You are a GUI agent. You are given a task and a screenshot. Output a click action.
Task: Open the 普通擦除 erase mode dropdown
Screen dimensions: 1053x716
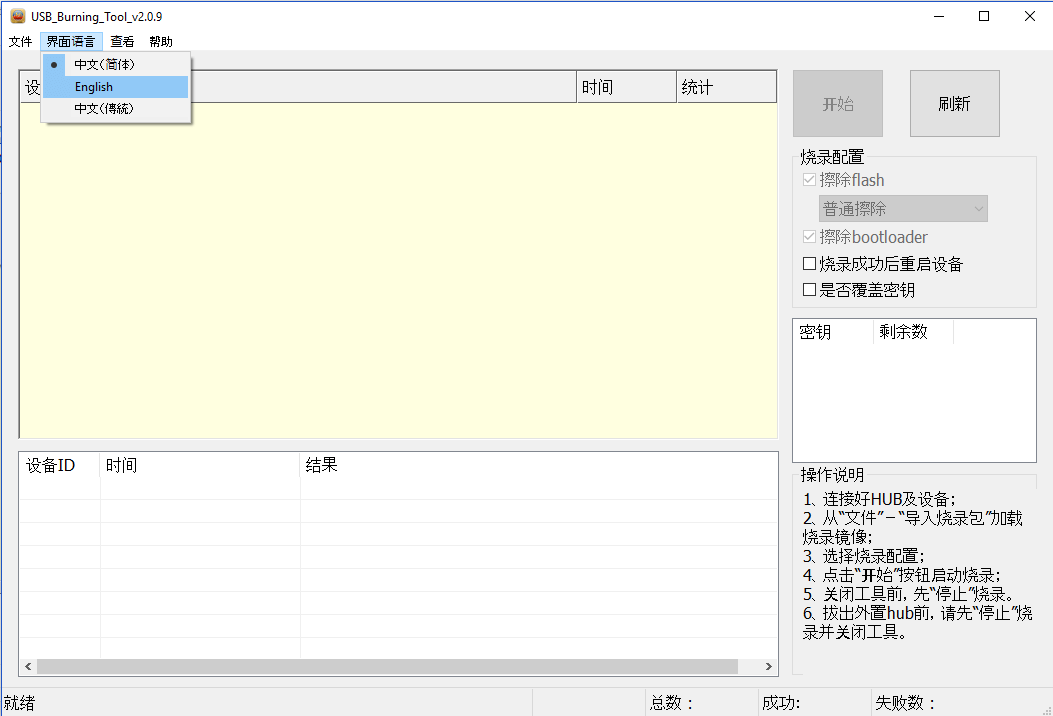point(903,209)
